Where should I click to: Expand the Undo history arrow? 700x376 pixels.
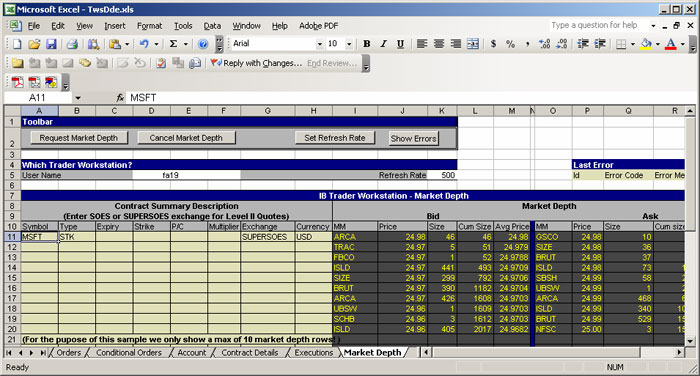(x=156, y=44)
